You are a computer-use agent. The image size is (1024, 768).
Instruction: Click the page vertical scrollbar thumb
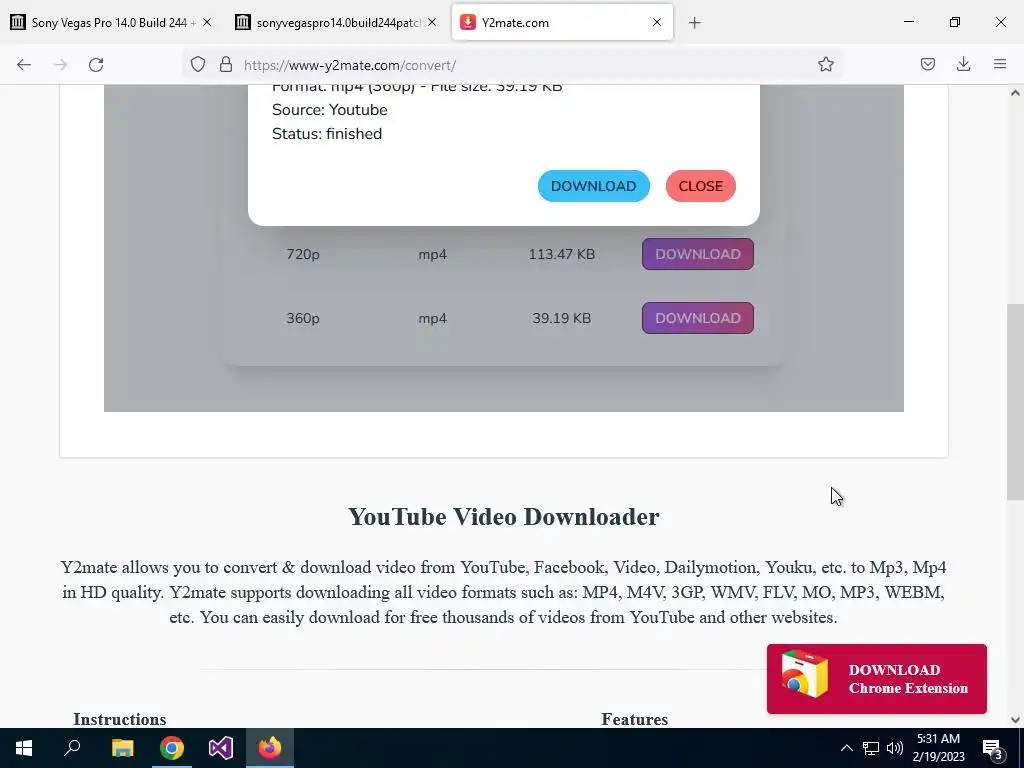[x=1015, y=402]
